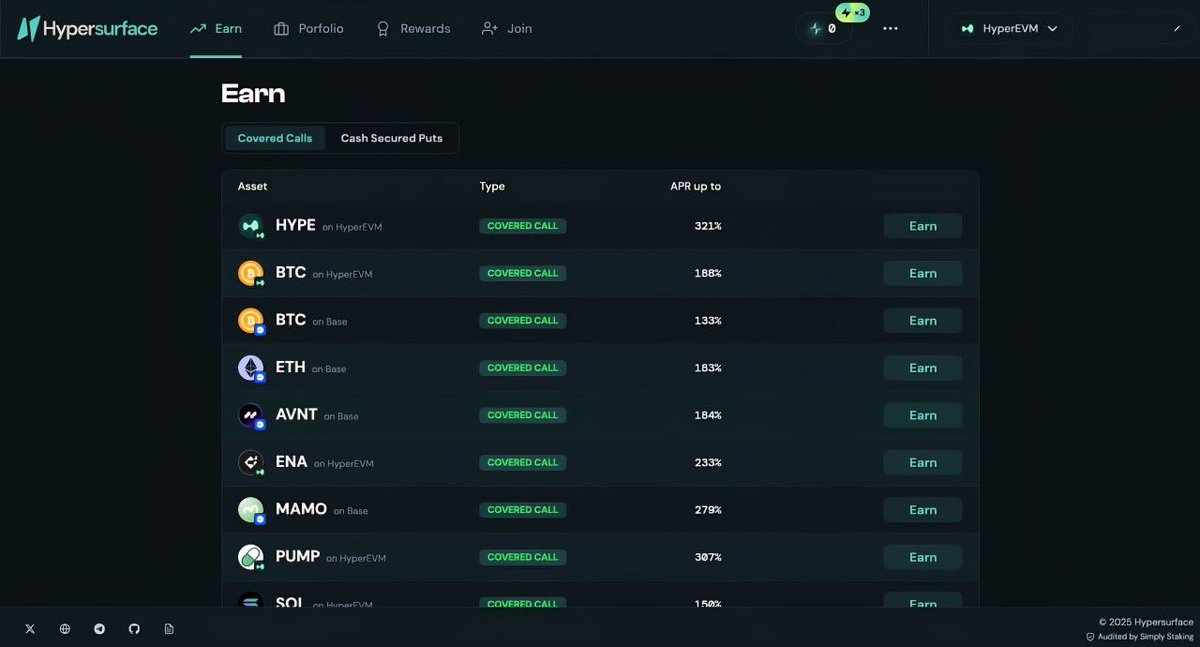The width and height of the screenshot is (1200, 647).
Task: Open the globe website icon in footer
Action: [x=65, y=629]
